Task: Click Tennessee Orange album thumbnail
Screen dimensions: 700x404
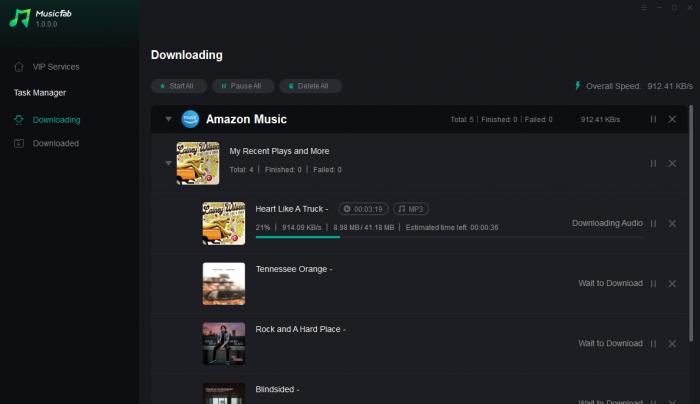Action: pos(224,283)
